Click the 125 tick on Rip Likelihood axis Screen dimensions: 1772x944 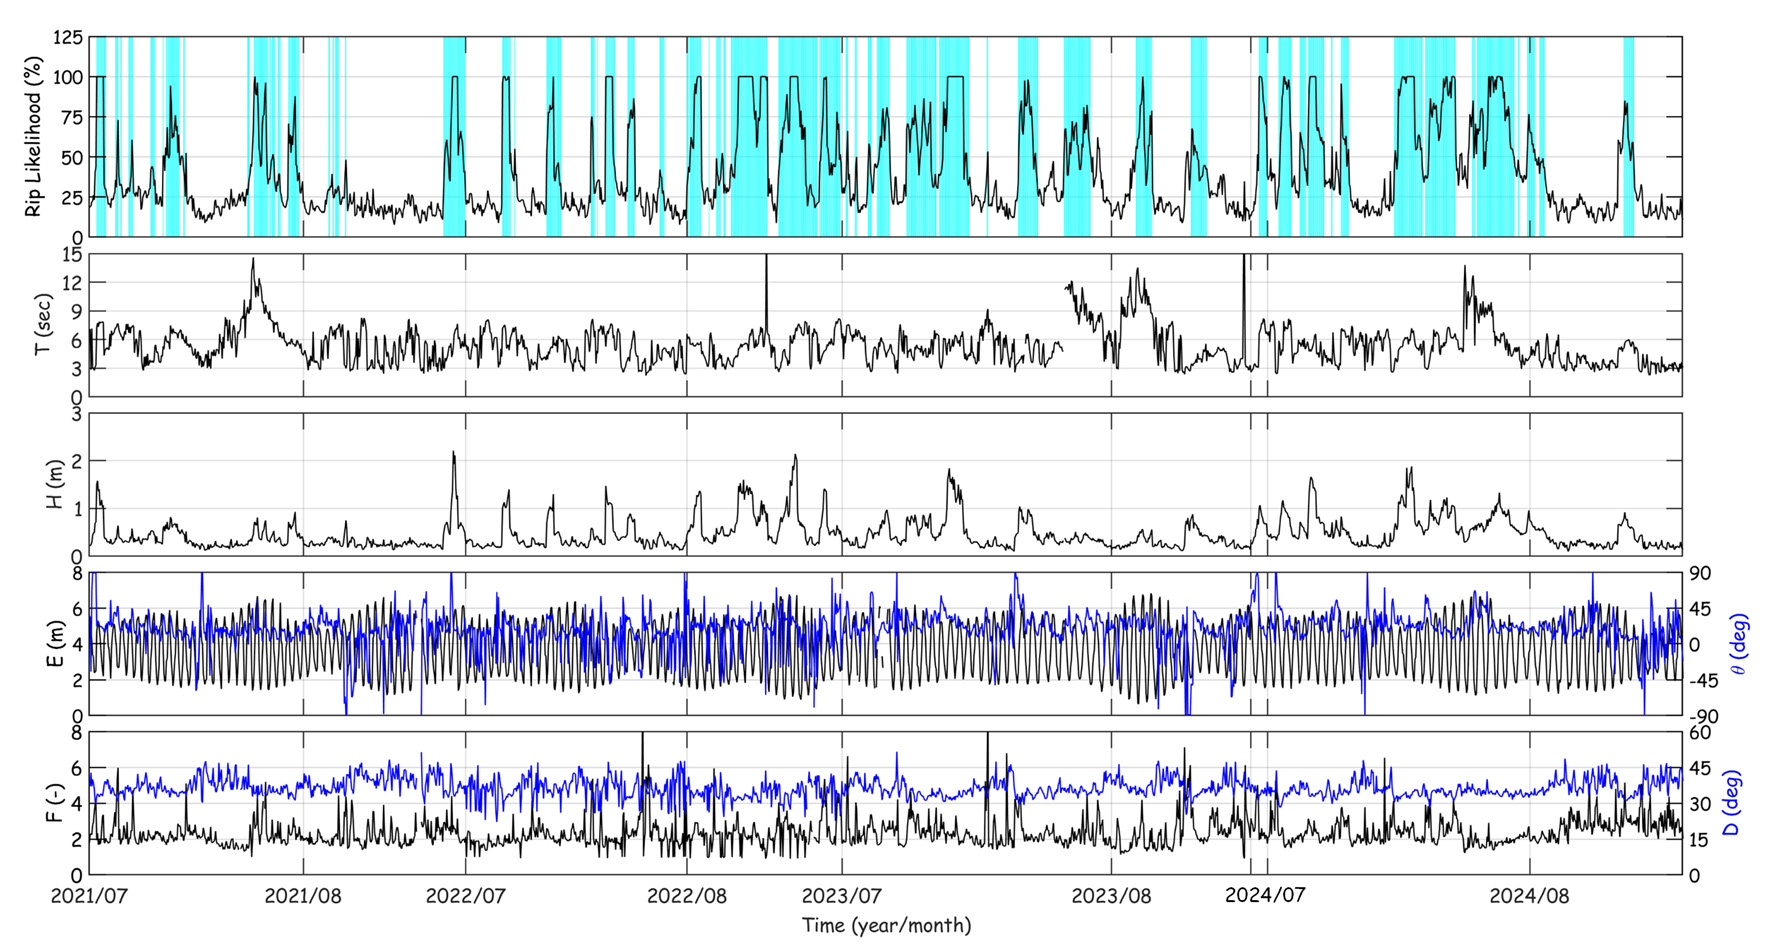[x=68, y=38]
